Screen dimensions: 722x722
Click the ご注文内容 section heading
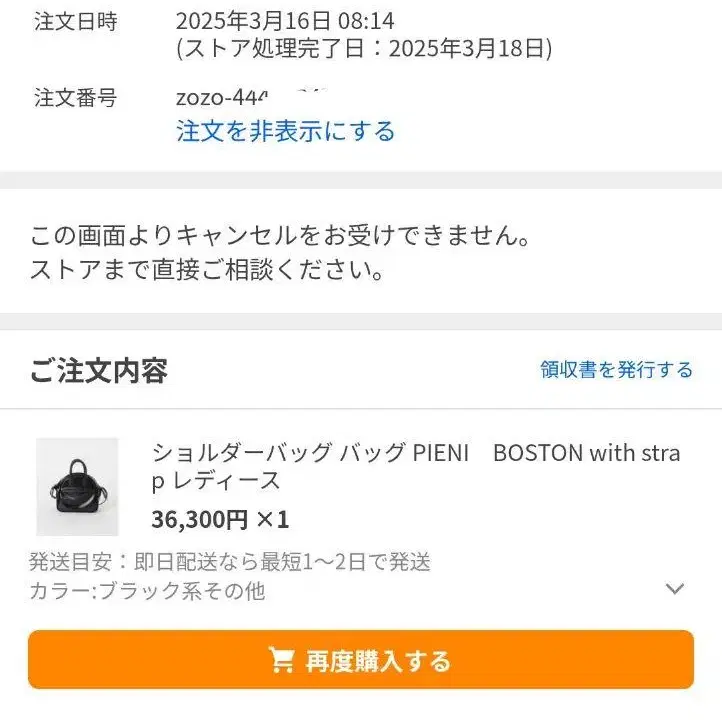98,371
